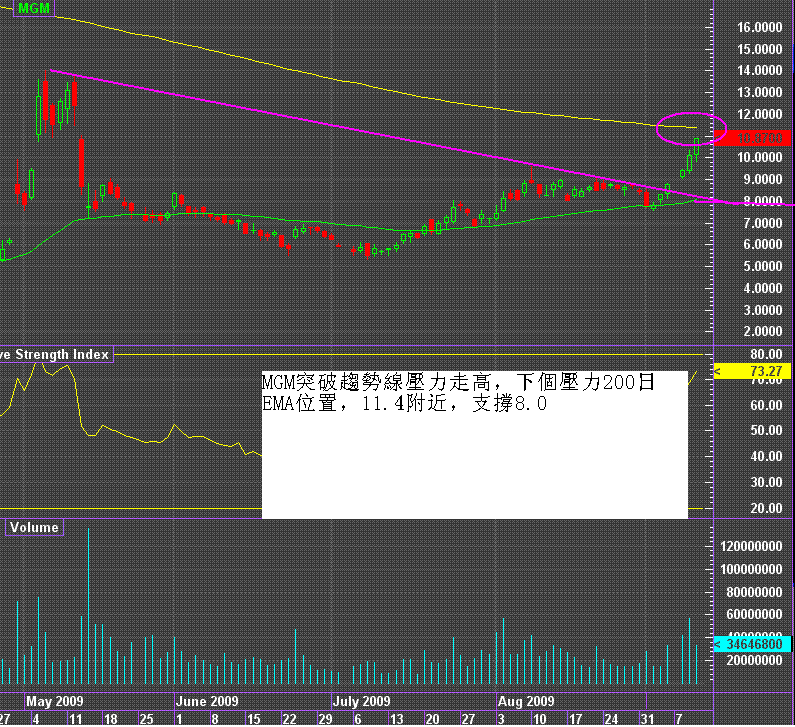Click the Aug 2009 date label

coord(525,701)
